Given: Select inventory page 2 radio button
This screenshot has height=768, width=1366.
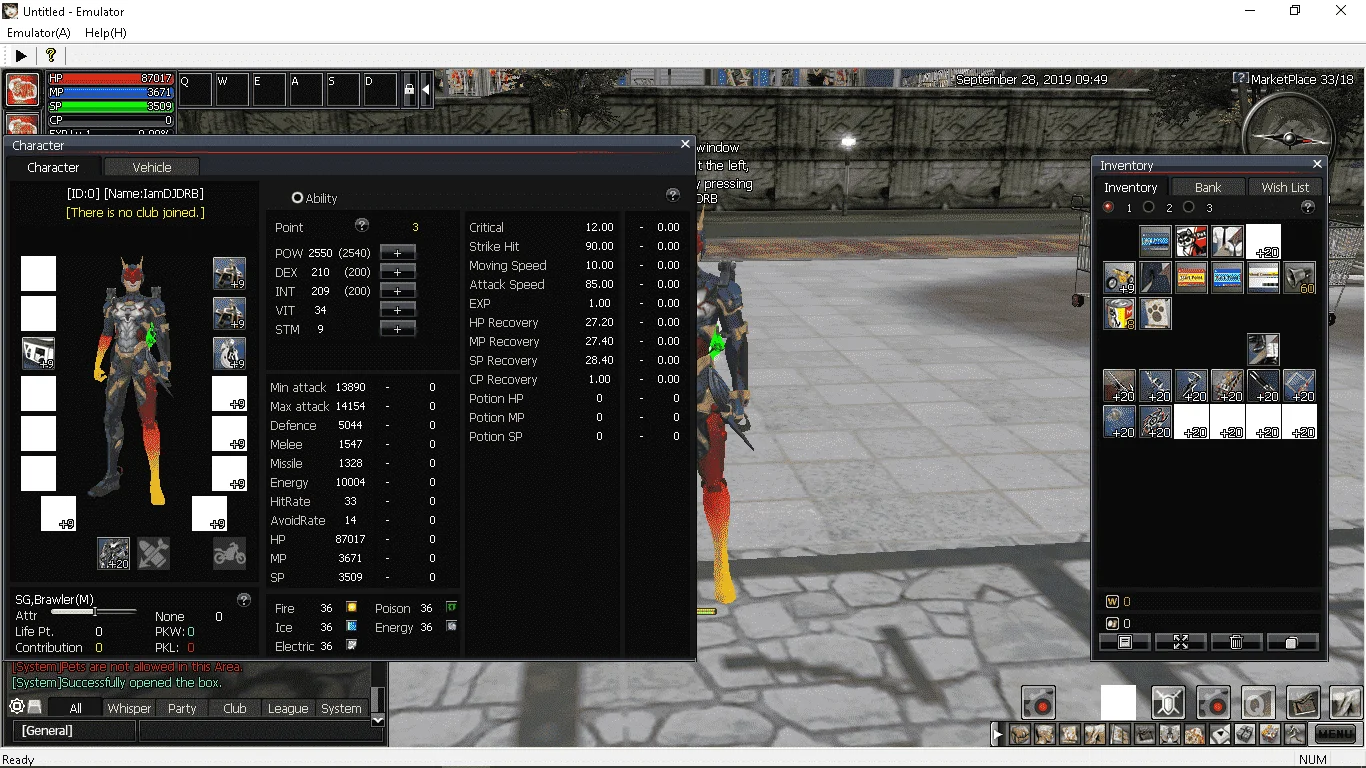Looking at the screenshot, I should [1148, 207].
